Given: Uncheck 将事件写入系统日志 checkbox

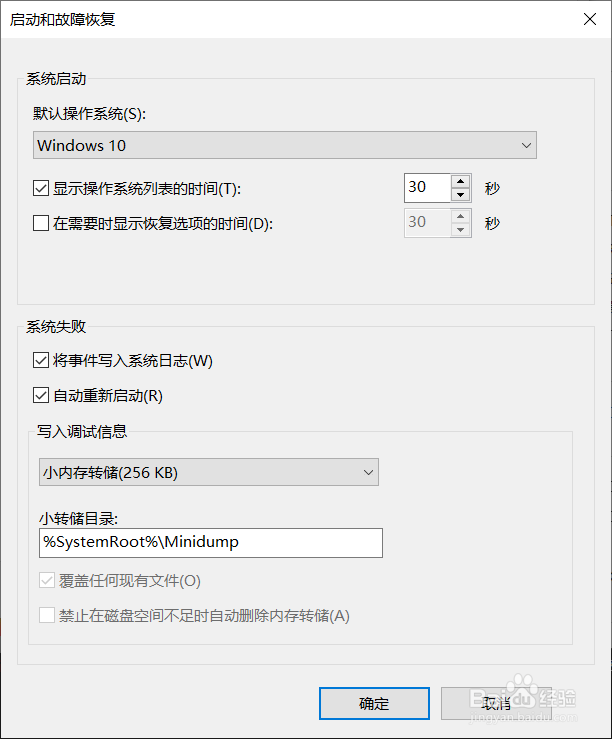Looking at the screenshot, I should (x=42, y=360).
